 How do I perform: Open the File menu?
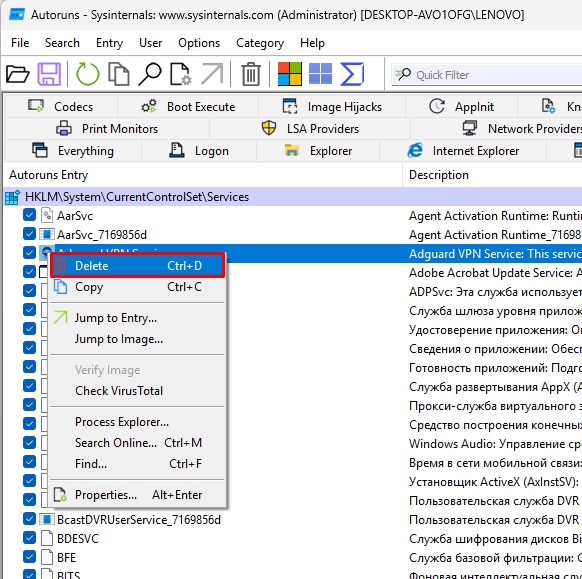pos(20,43)
